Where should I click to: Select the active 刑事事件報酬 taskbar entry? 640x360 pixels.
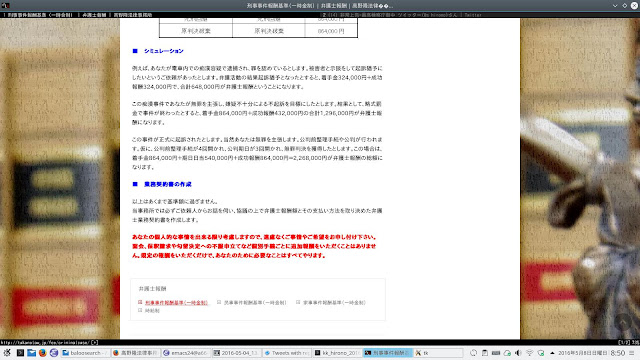tap(387, 353)
